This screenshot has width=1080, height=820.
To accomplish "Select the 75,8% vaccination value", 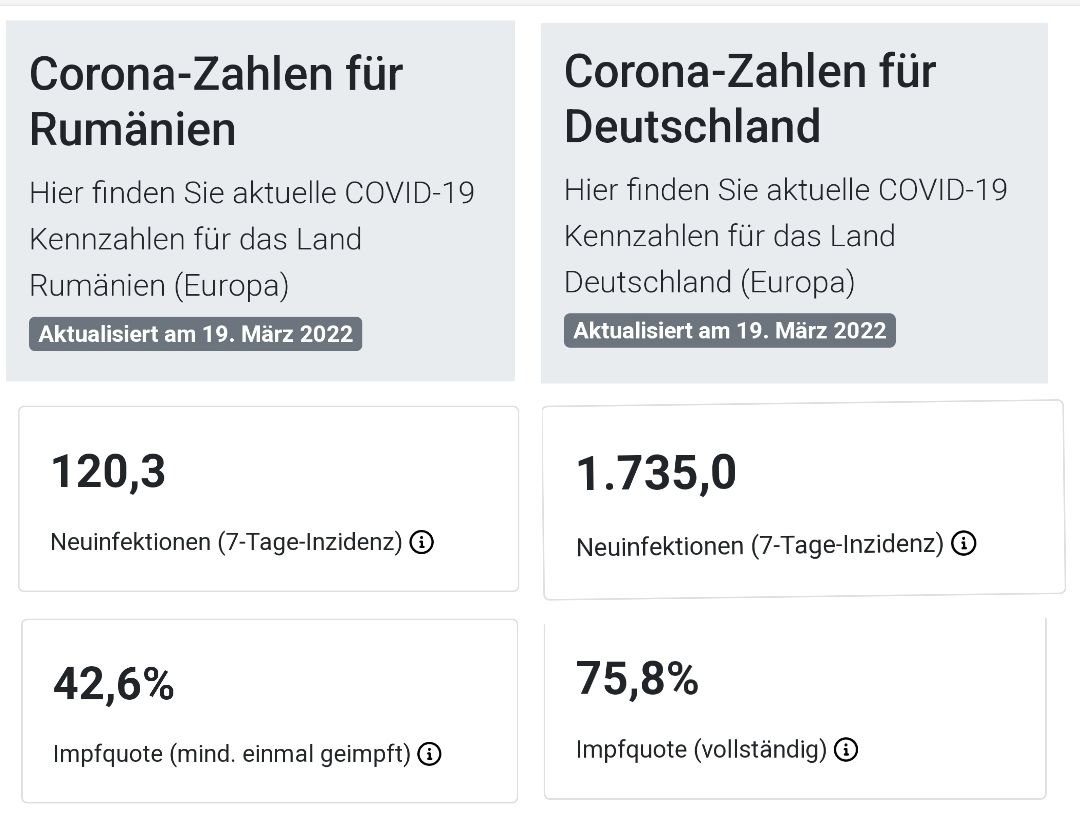I will (x=637, y=679).
